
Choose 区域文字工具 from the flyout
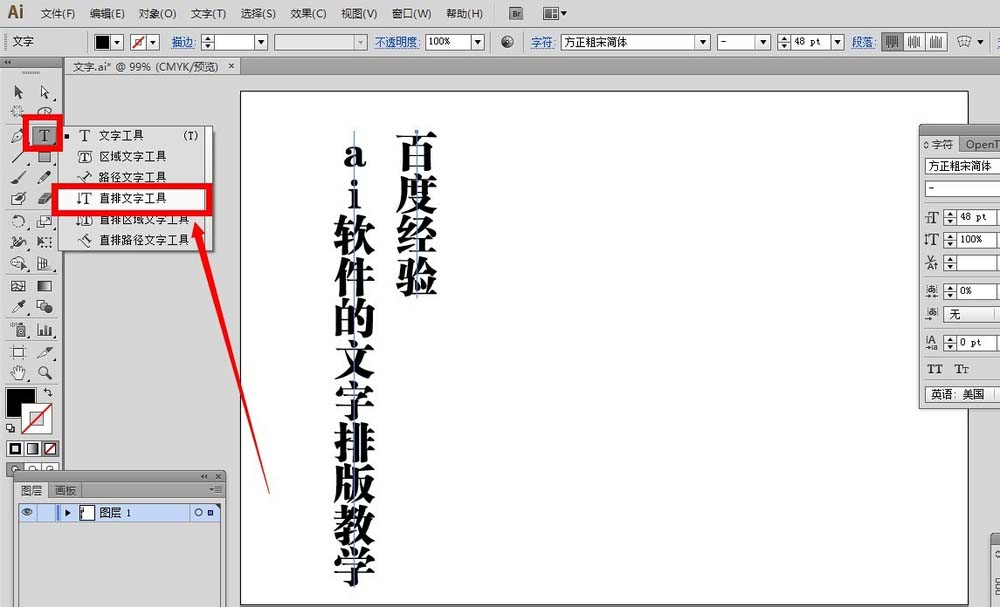133,156
